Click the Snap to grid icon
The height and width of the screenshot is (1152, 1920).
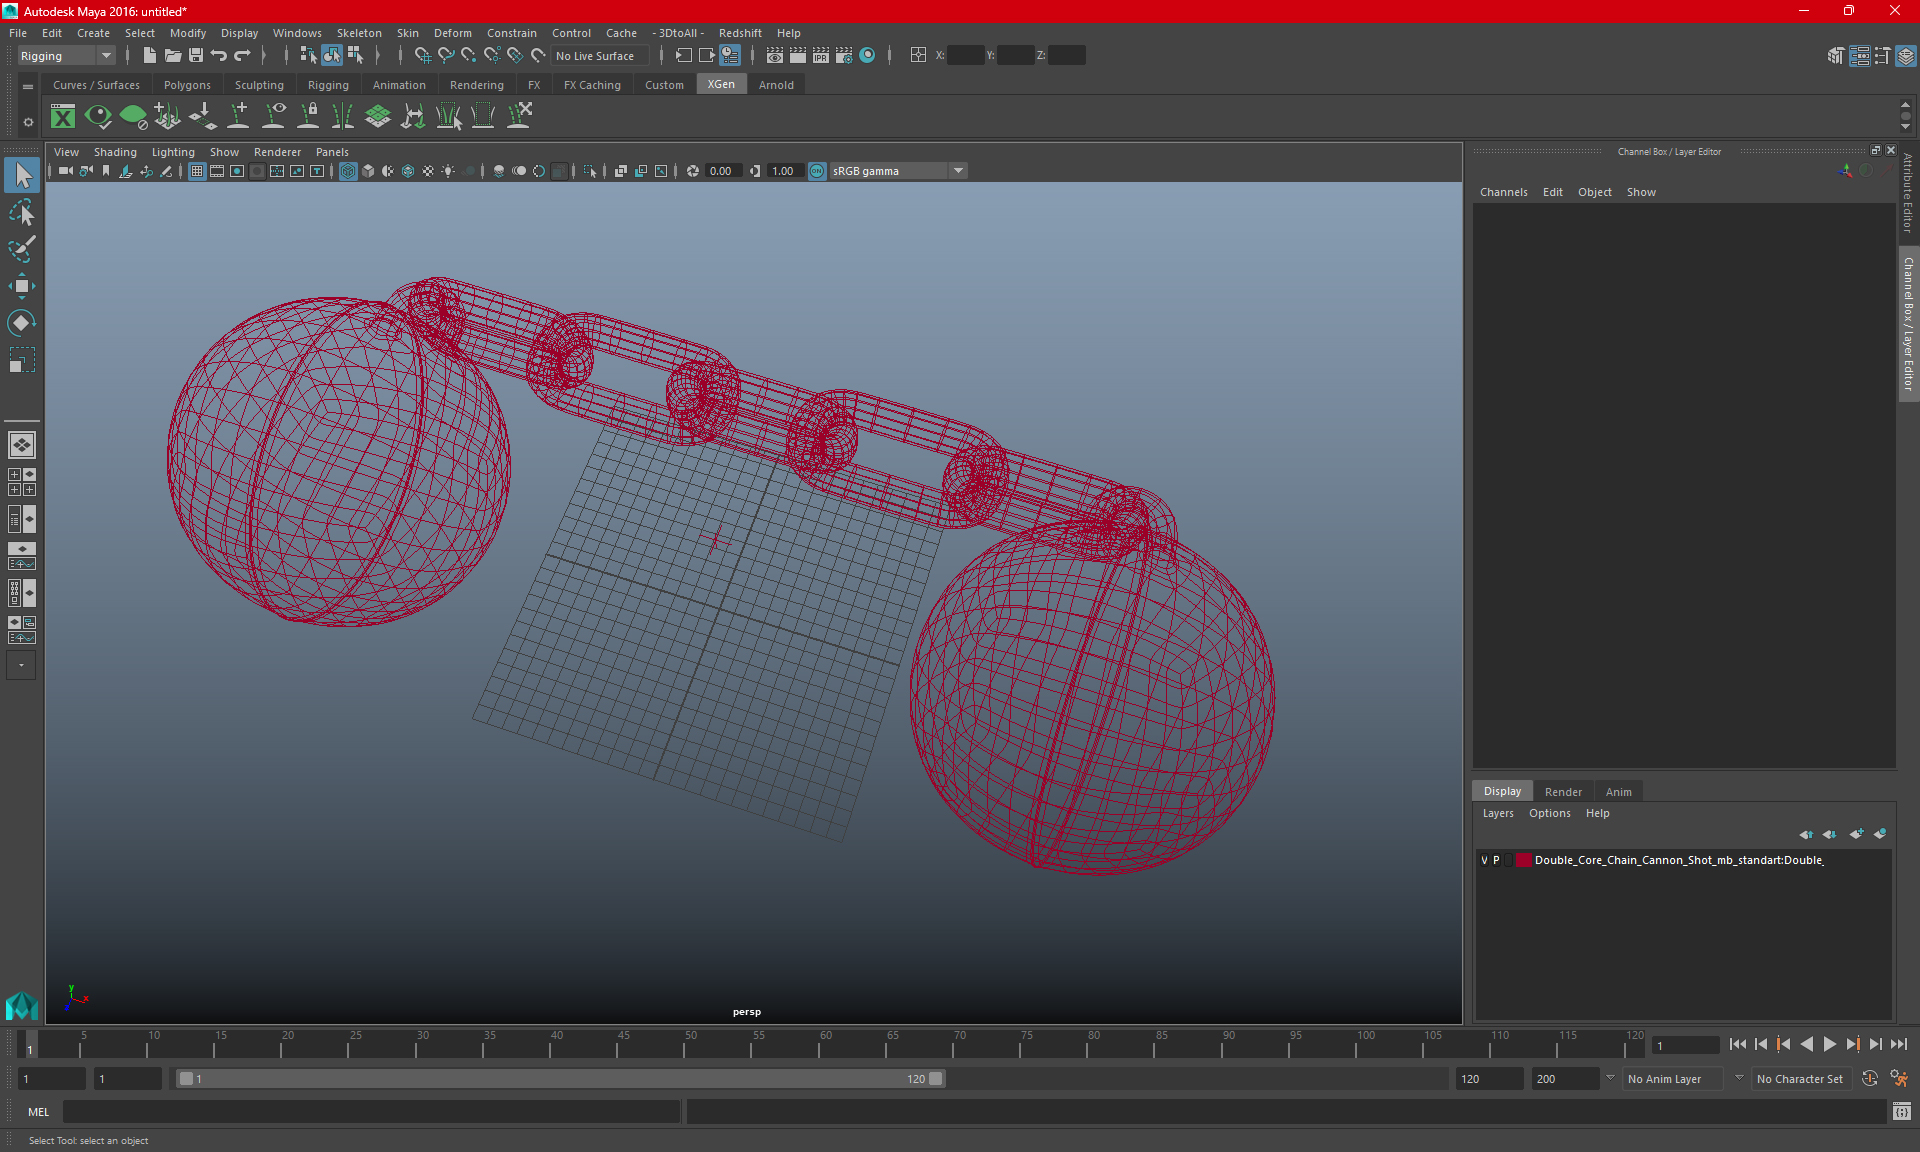(422, 55)
